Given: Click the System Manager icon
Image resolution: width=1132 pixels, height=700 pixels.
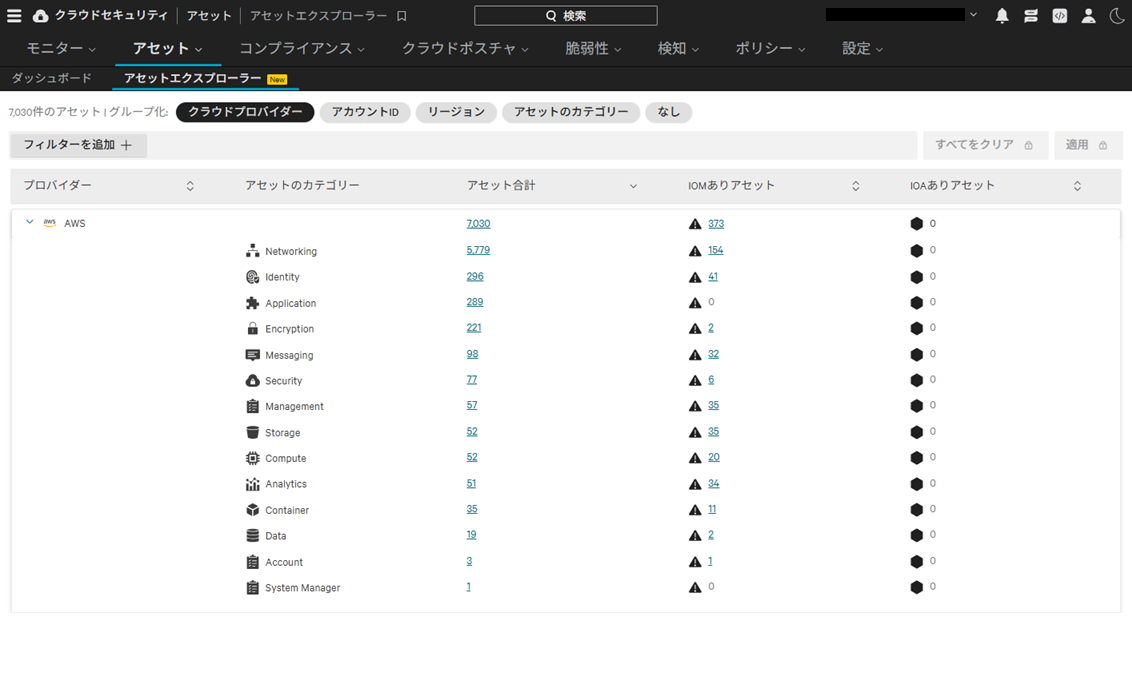Looking at the screenshot, I should pos(253,588).
